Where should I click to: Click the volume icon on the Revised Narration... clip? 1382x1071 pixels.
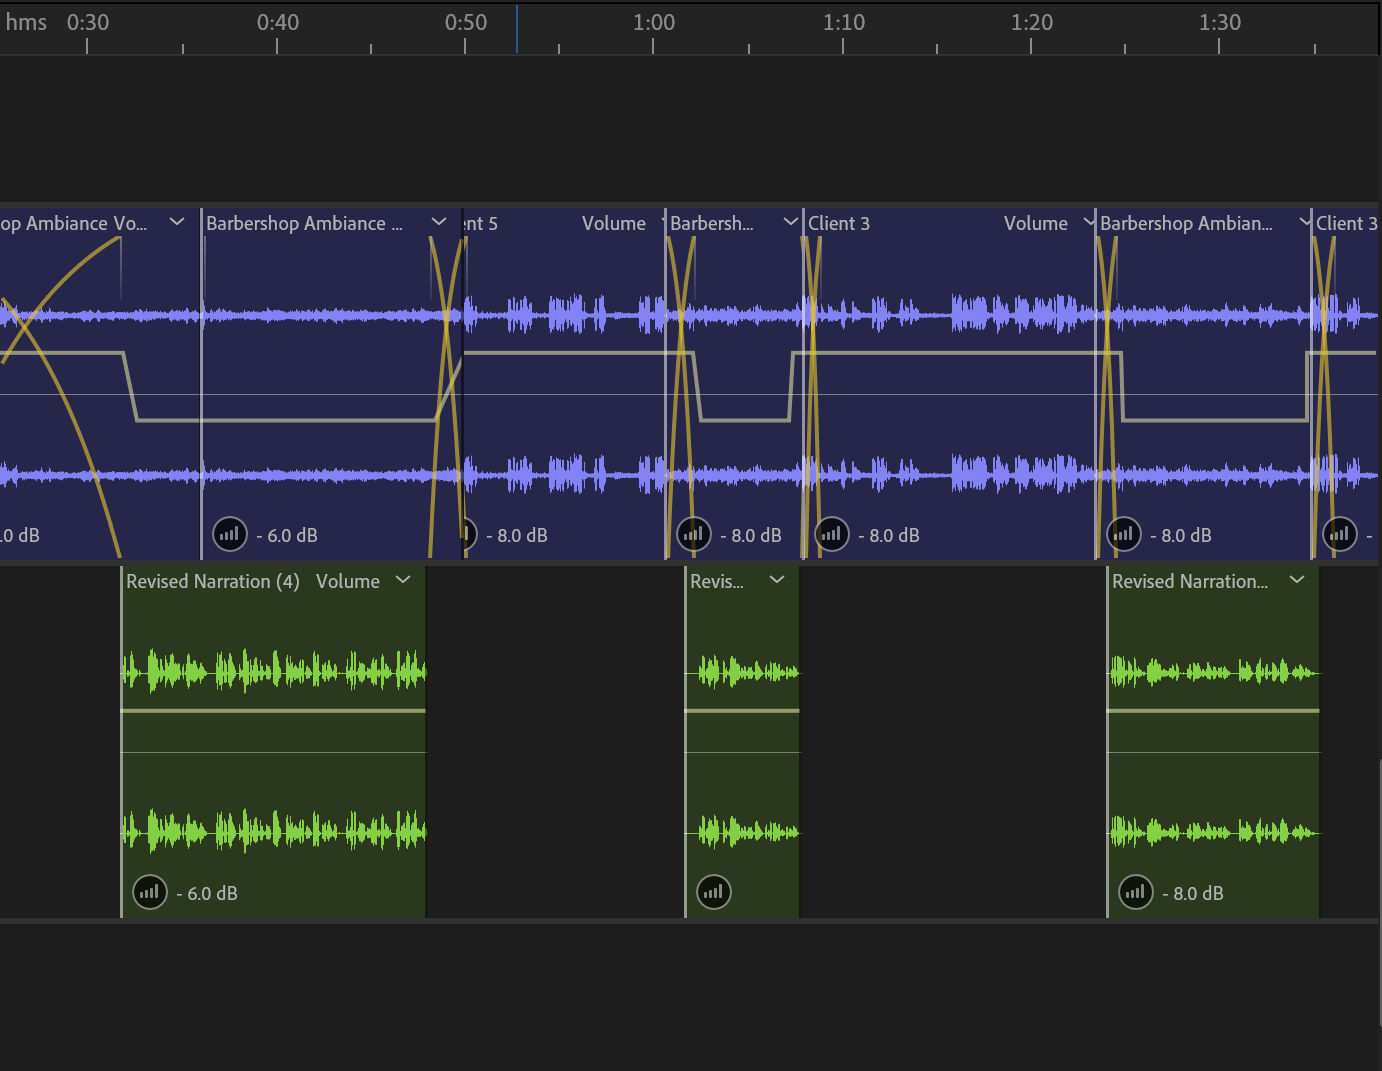point(1136,892)
